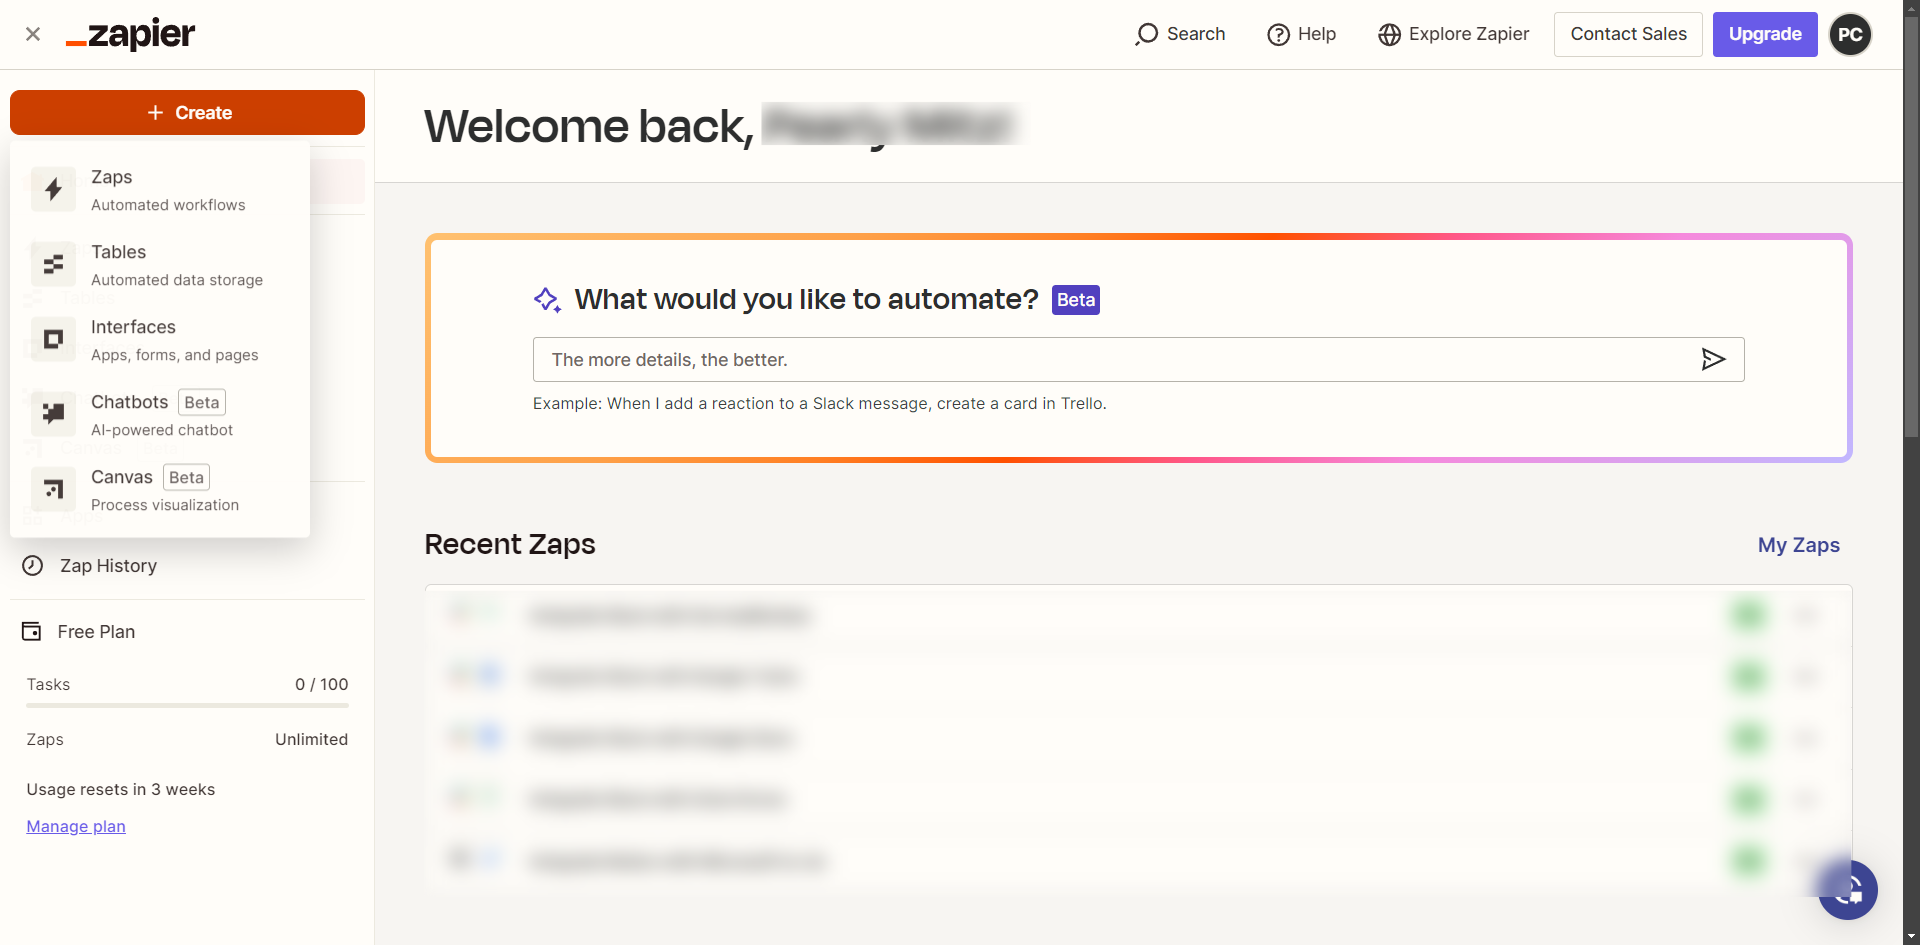Expand the Create menu button

pyautogui.click(x=187, y=113)
